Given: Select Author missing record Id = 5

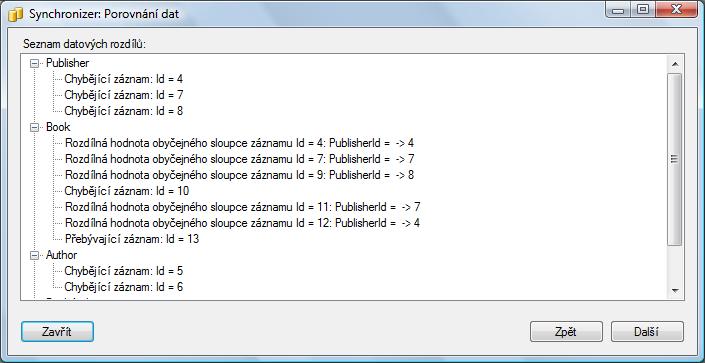Looking at the screenshot, I should (124, 271).
